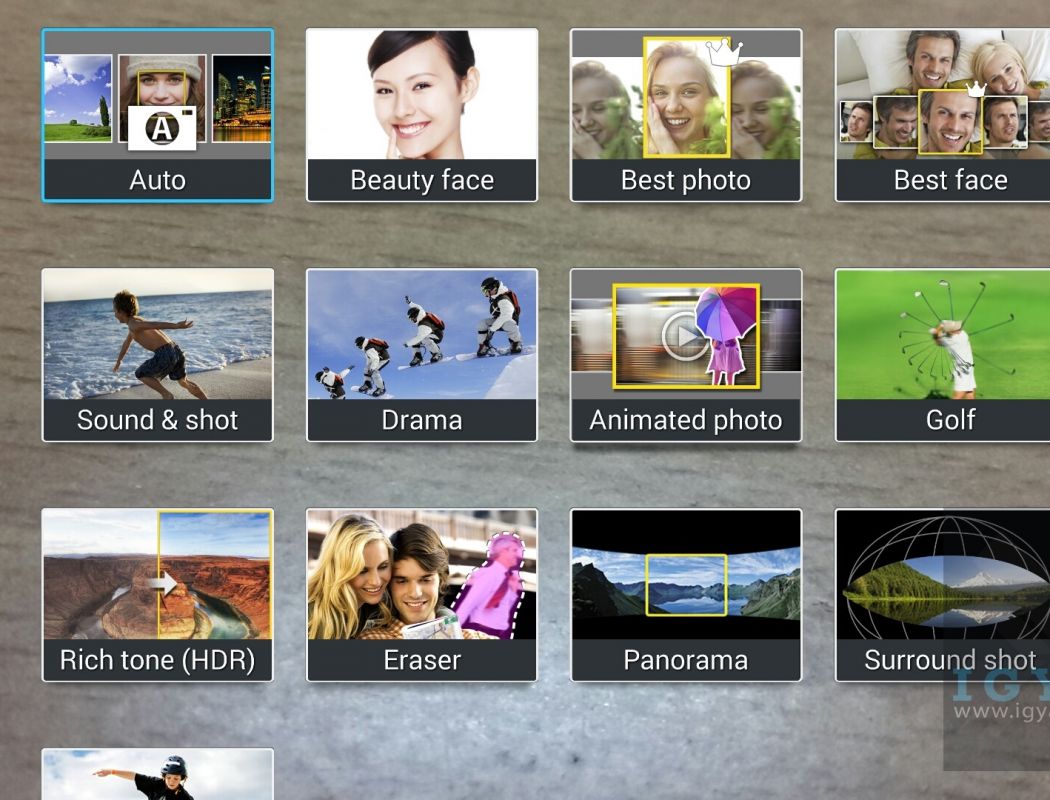
Task: Open the Eraser mode label
Action: point(421,660)
